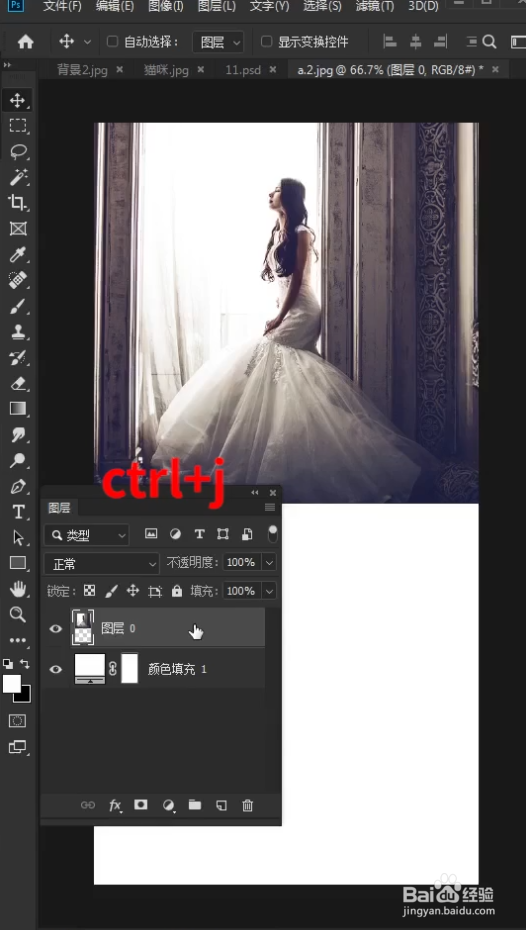This screenshot has height=930, width=526.
Task: Switch to the 猫咪.jpg document tab
Action: coord(166,70)
